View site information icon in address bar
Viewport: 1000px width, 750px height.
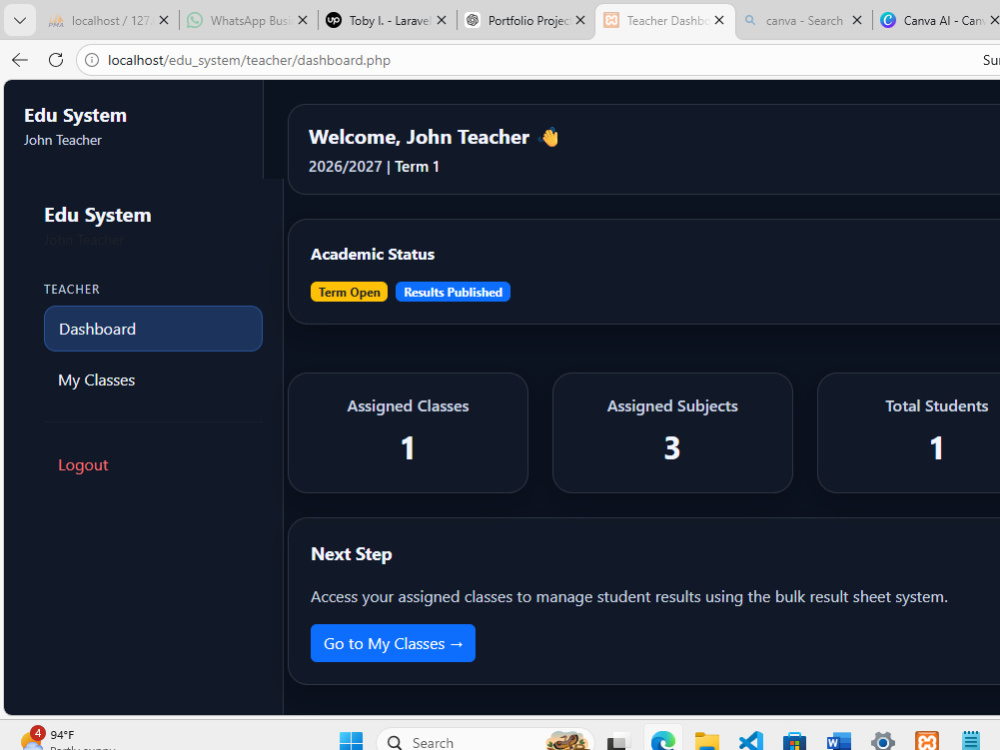point(92,60)
